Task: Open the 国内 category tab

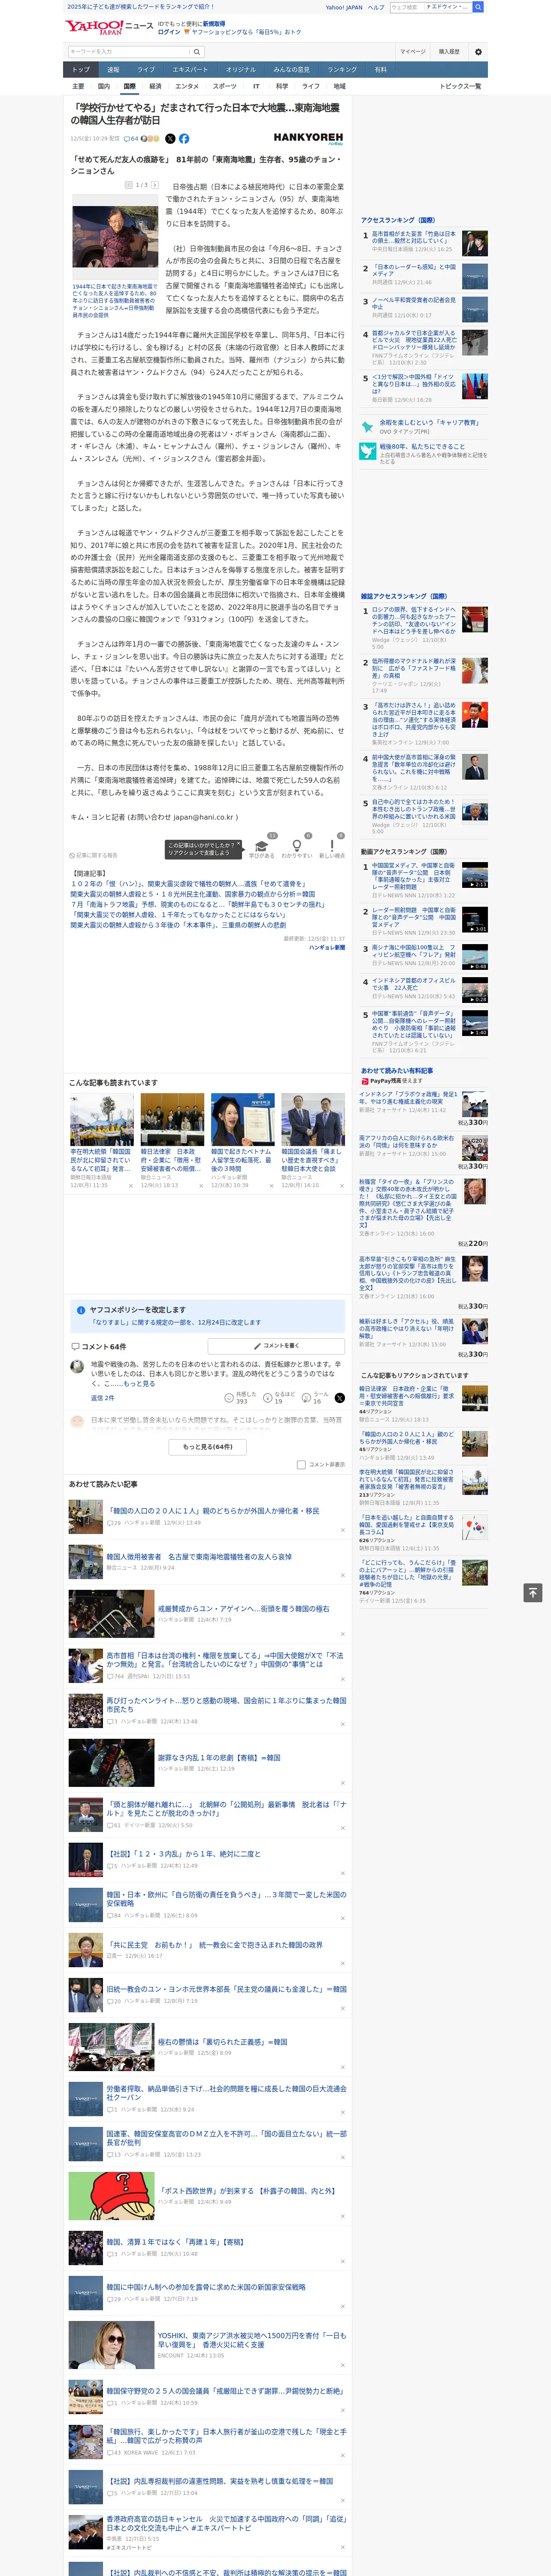Action: 104,86
